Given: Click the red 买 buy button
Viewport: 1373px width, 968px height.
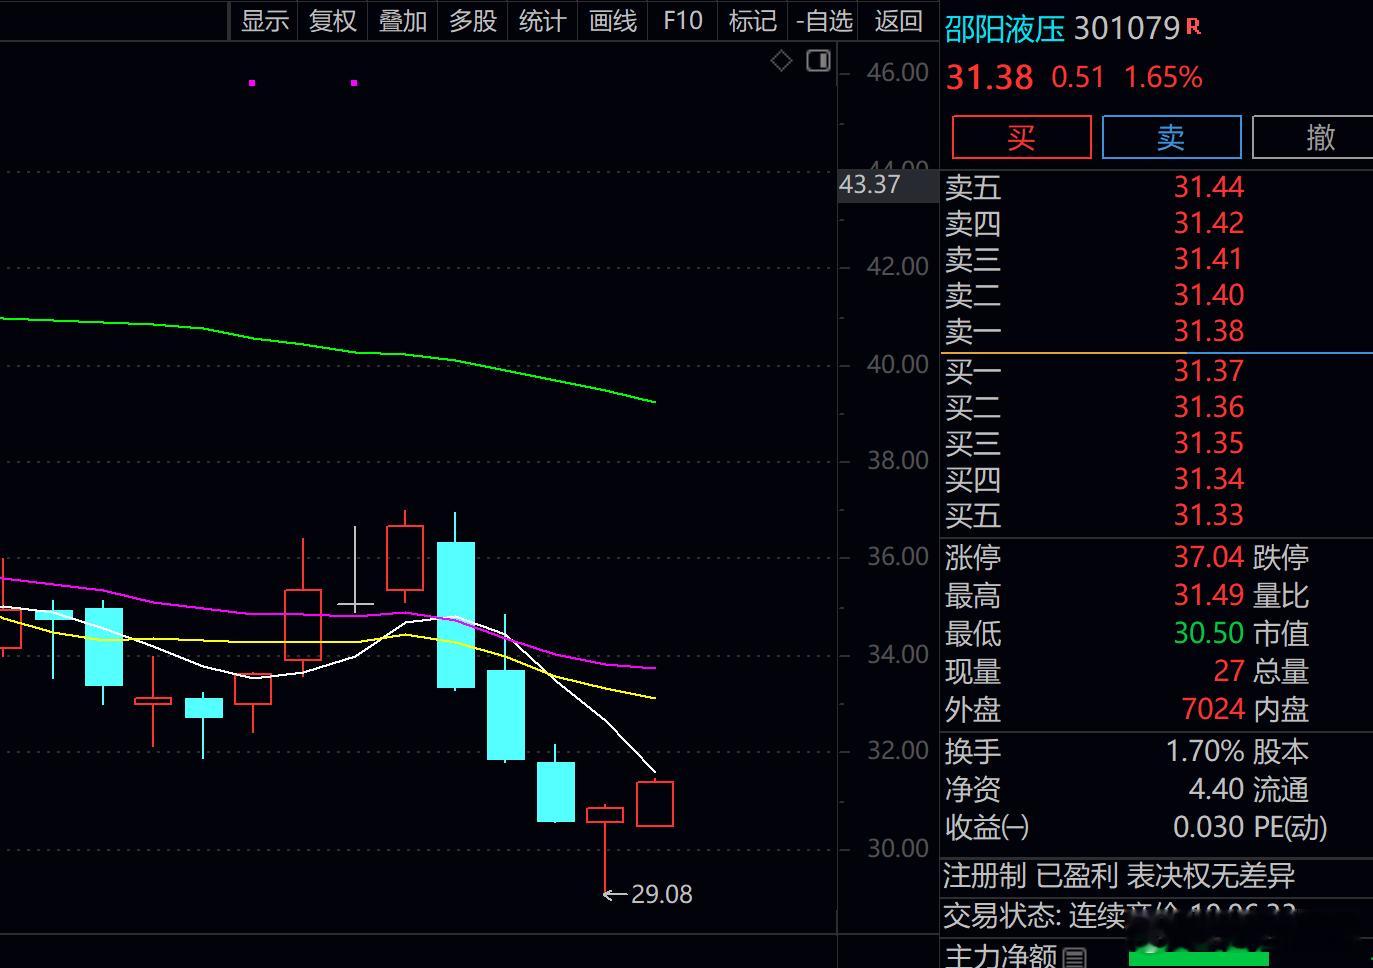Looking at the screenshot, I should coord(1021,137).
